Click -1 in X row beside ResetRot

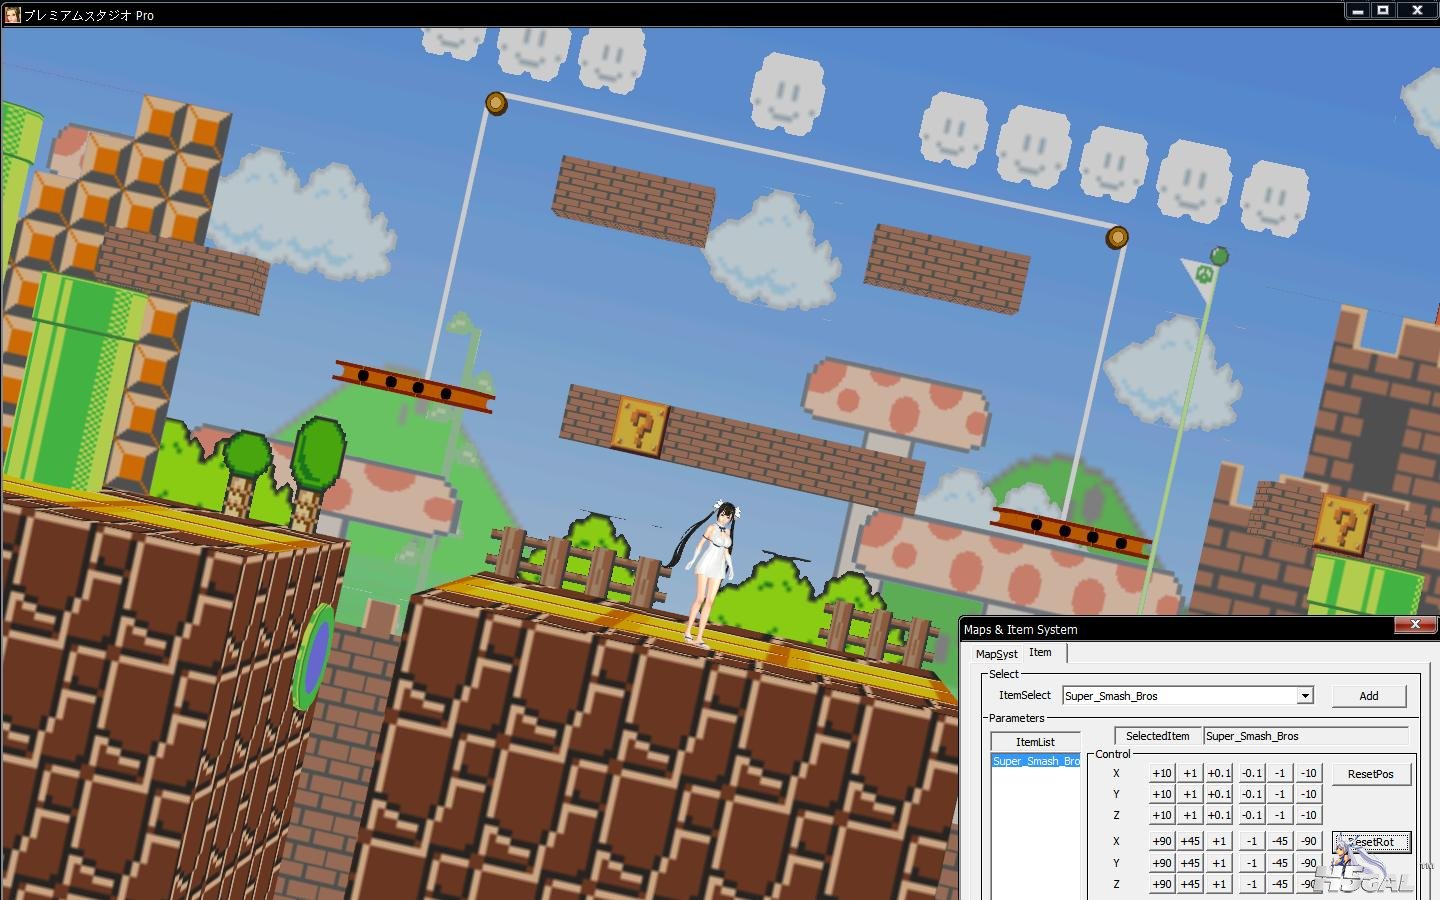tap(1252, 841)
